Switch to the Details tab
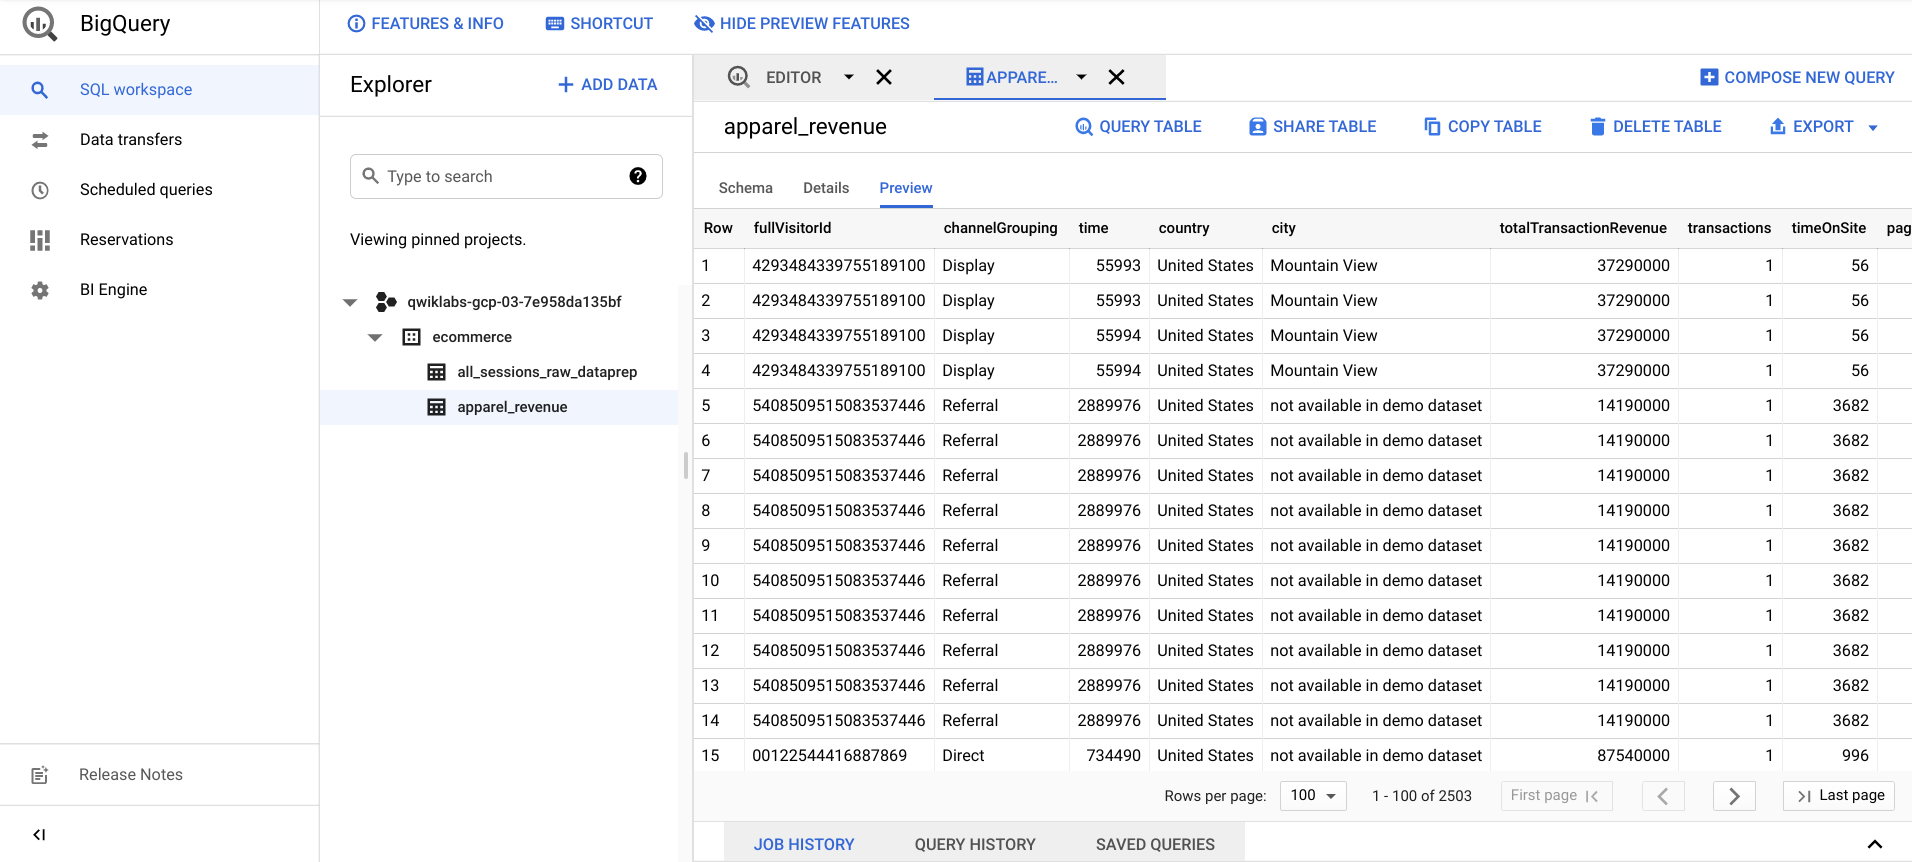 click(826, 188)
